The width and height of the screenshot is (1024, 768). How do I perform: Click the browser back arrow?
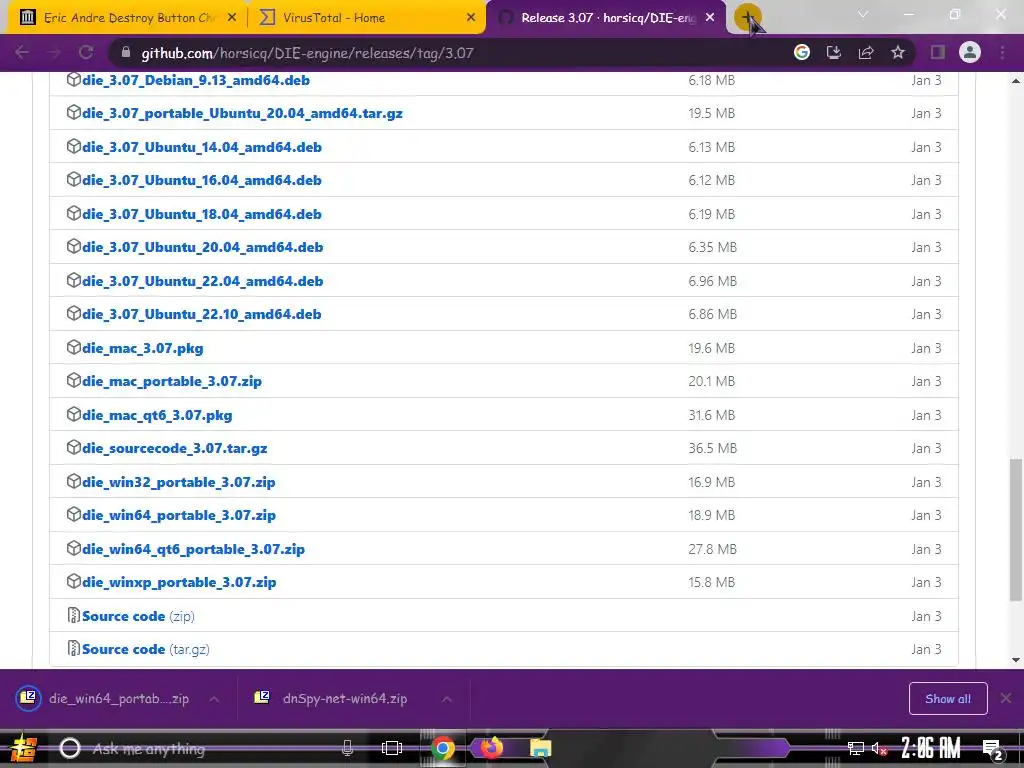tap(22, 53)
